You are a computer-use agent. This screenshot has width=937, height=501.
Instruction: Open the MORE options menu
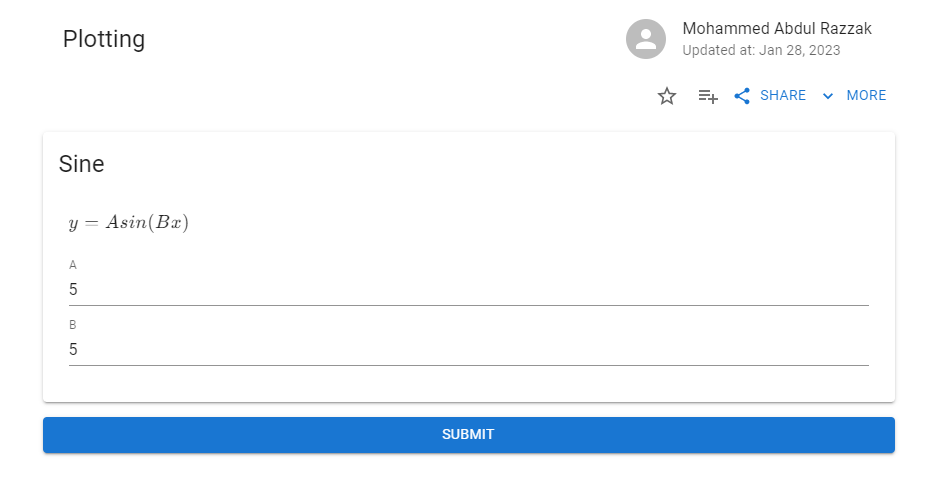866,96
